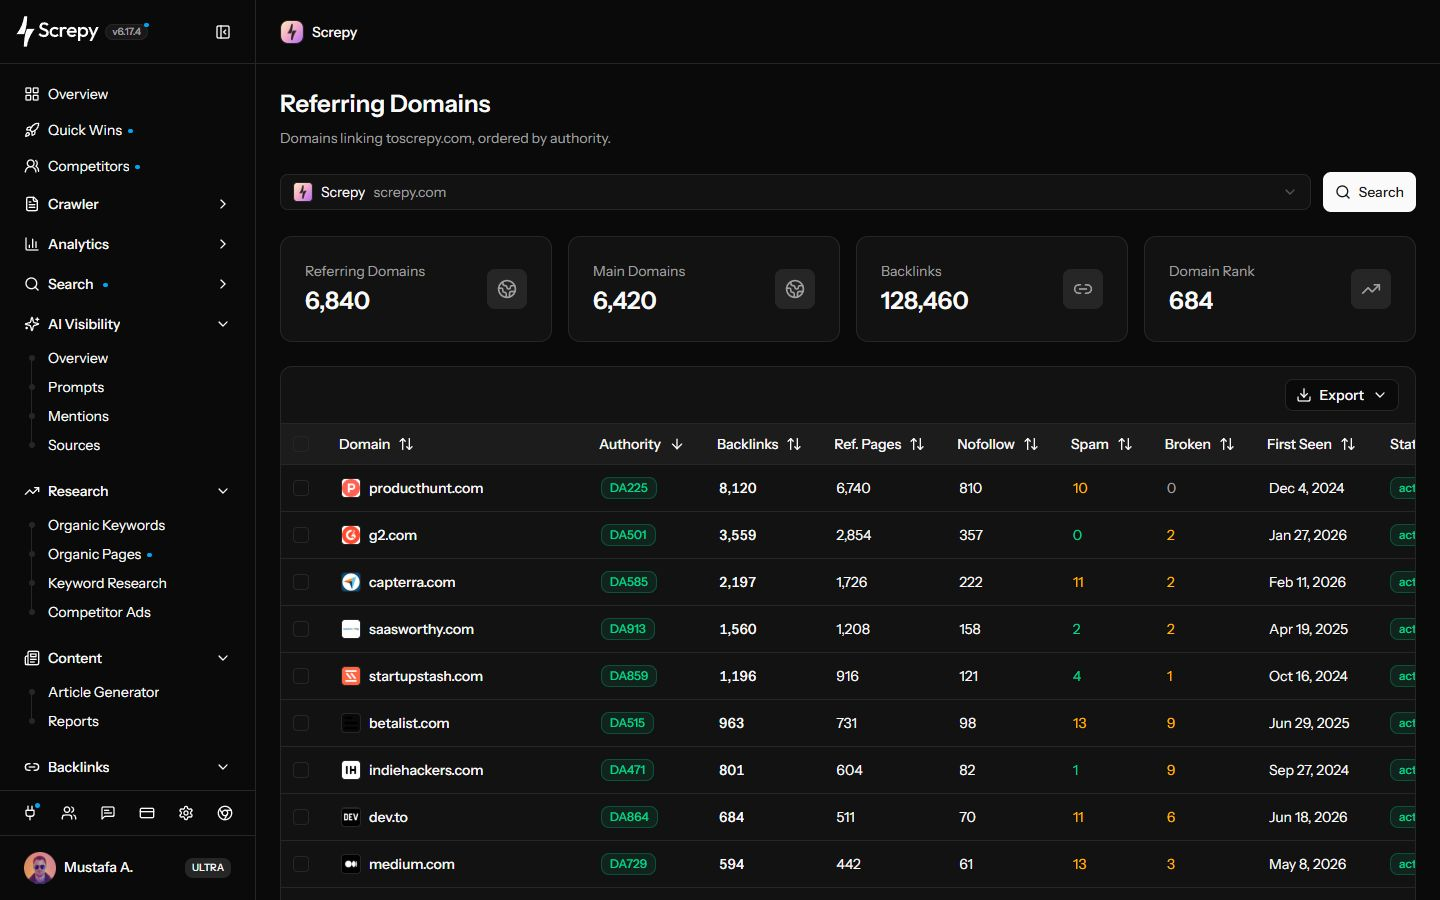
Task: Open the startupstash.com domain link
Action: [426, 676]
